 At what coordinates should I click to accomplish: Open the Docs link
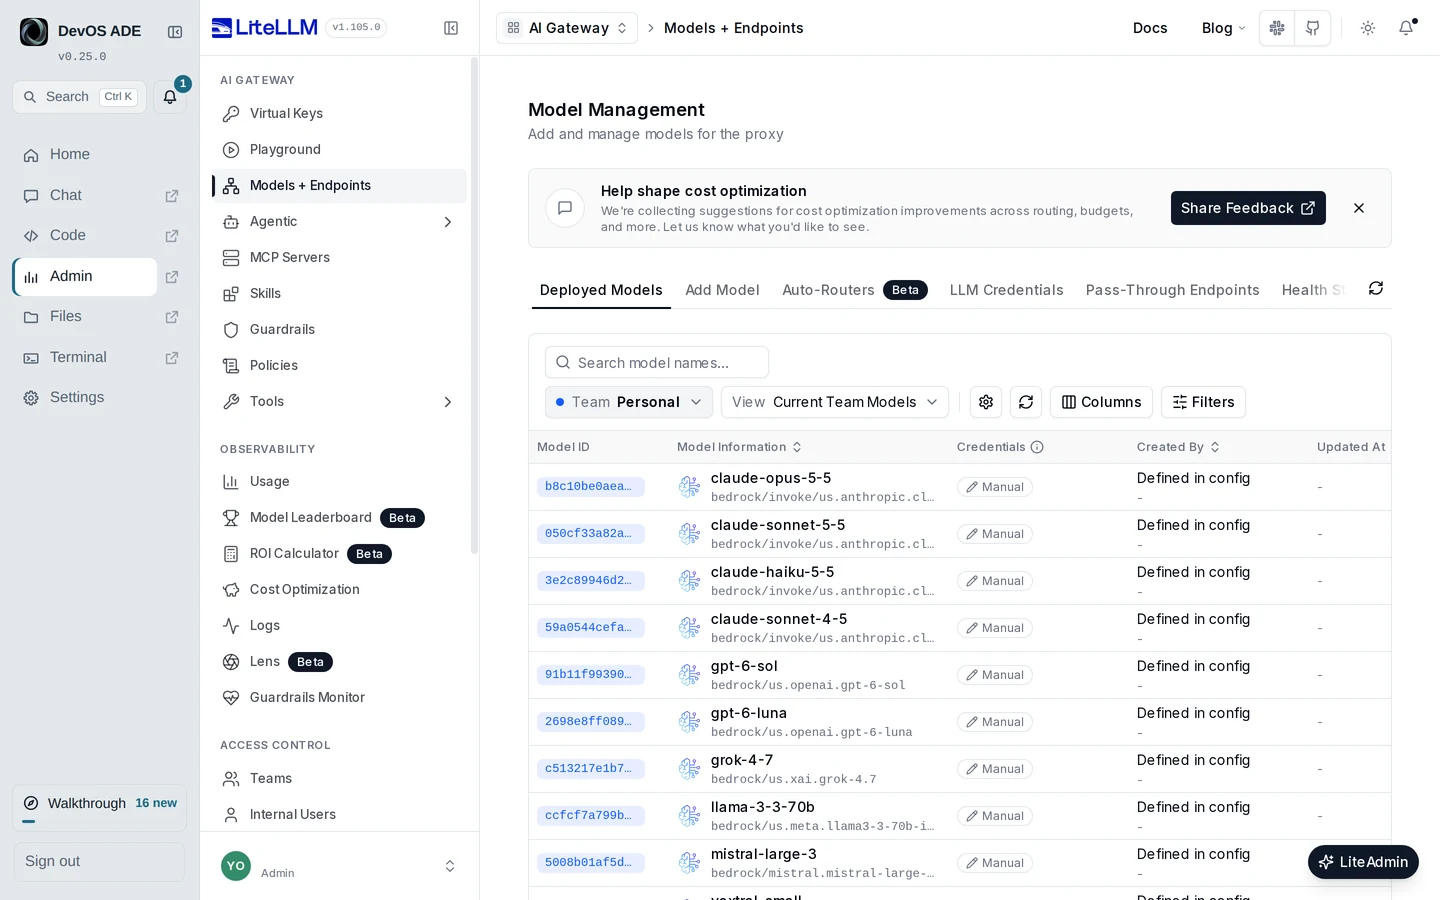[1150, 28]
